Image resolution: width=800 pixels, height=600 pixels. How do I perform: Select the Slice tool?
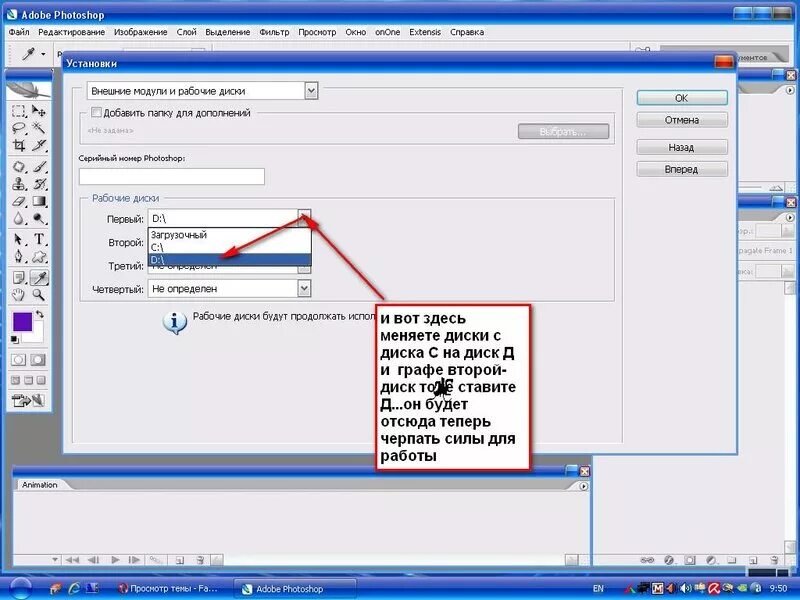point(39,145)
